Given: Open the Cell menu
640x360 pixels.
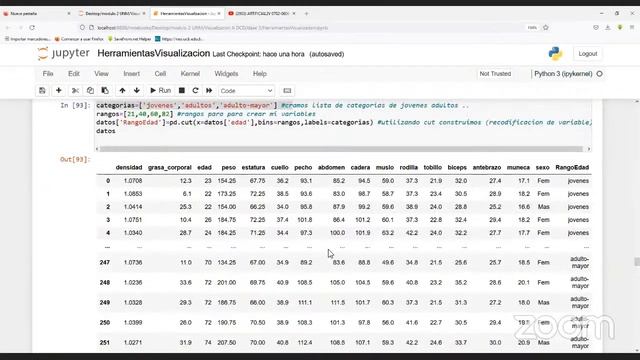Looking at the screenshot, I should click(x=160, y=74).
